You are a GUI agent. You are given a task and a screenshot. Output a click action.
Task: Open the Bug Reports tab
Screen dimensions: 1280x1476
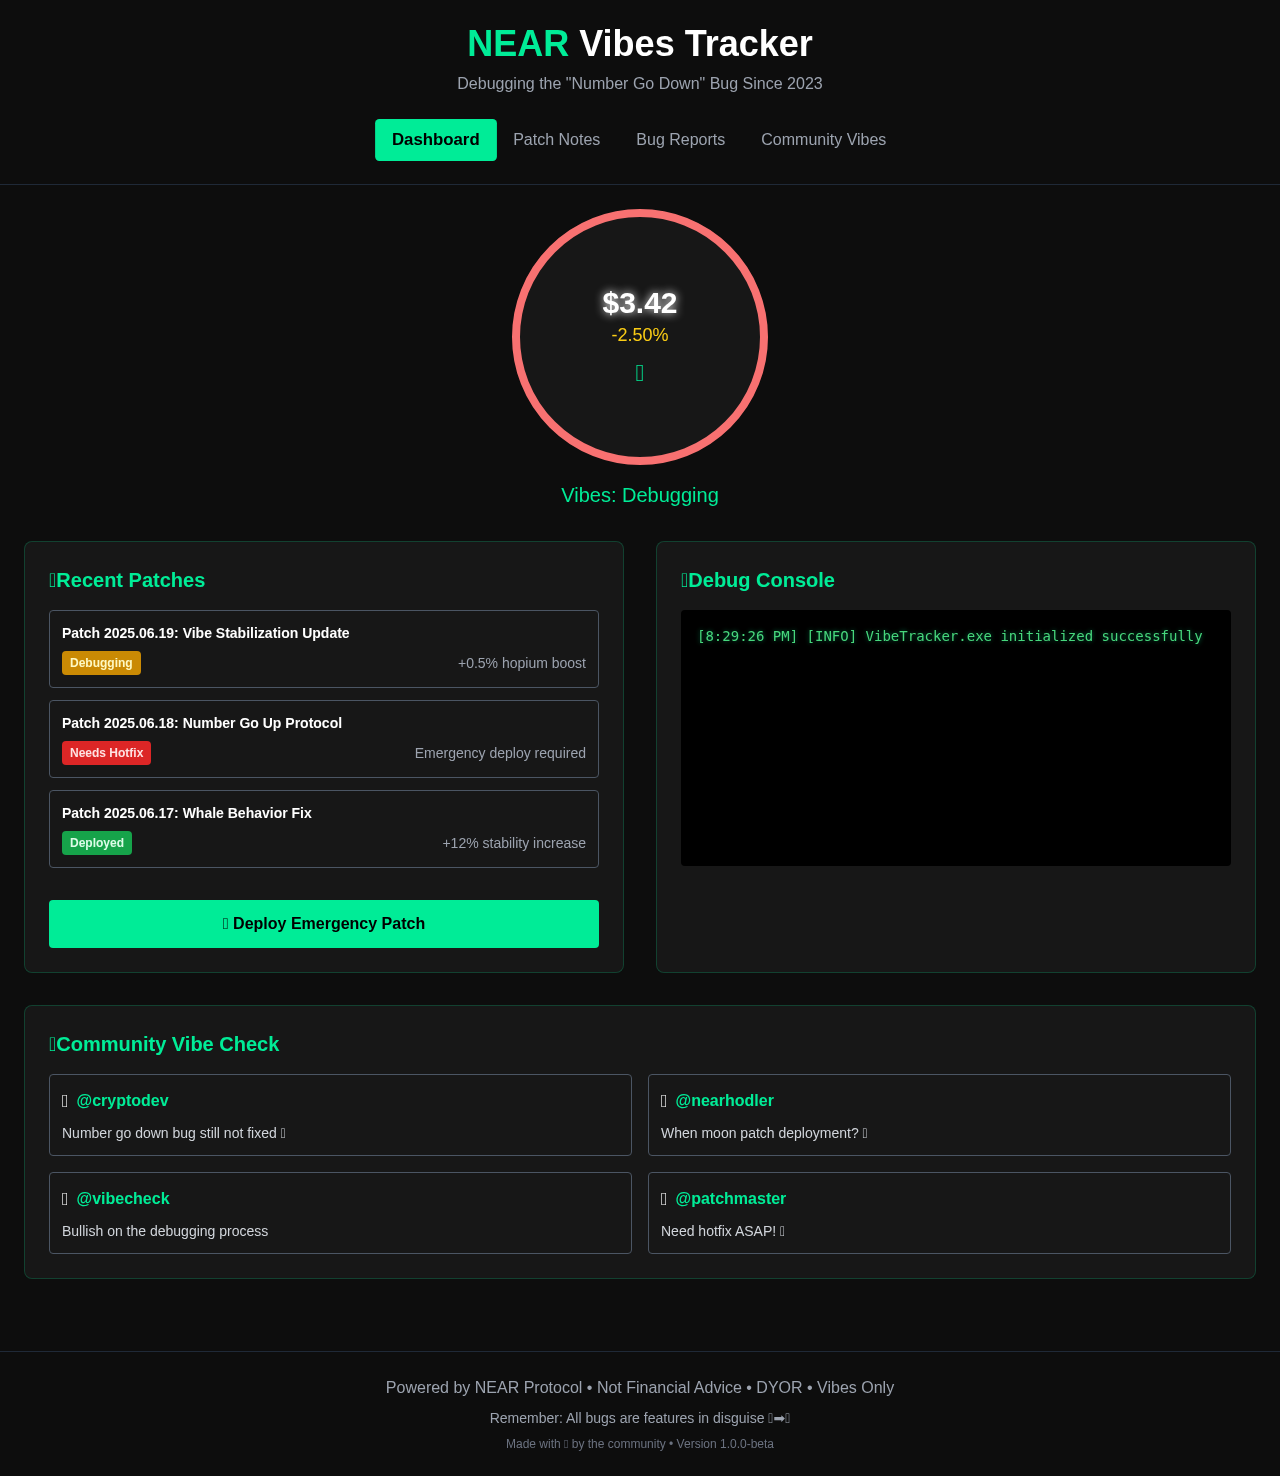tap(680, 140)
